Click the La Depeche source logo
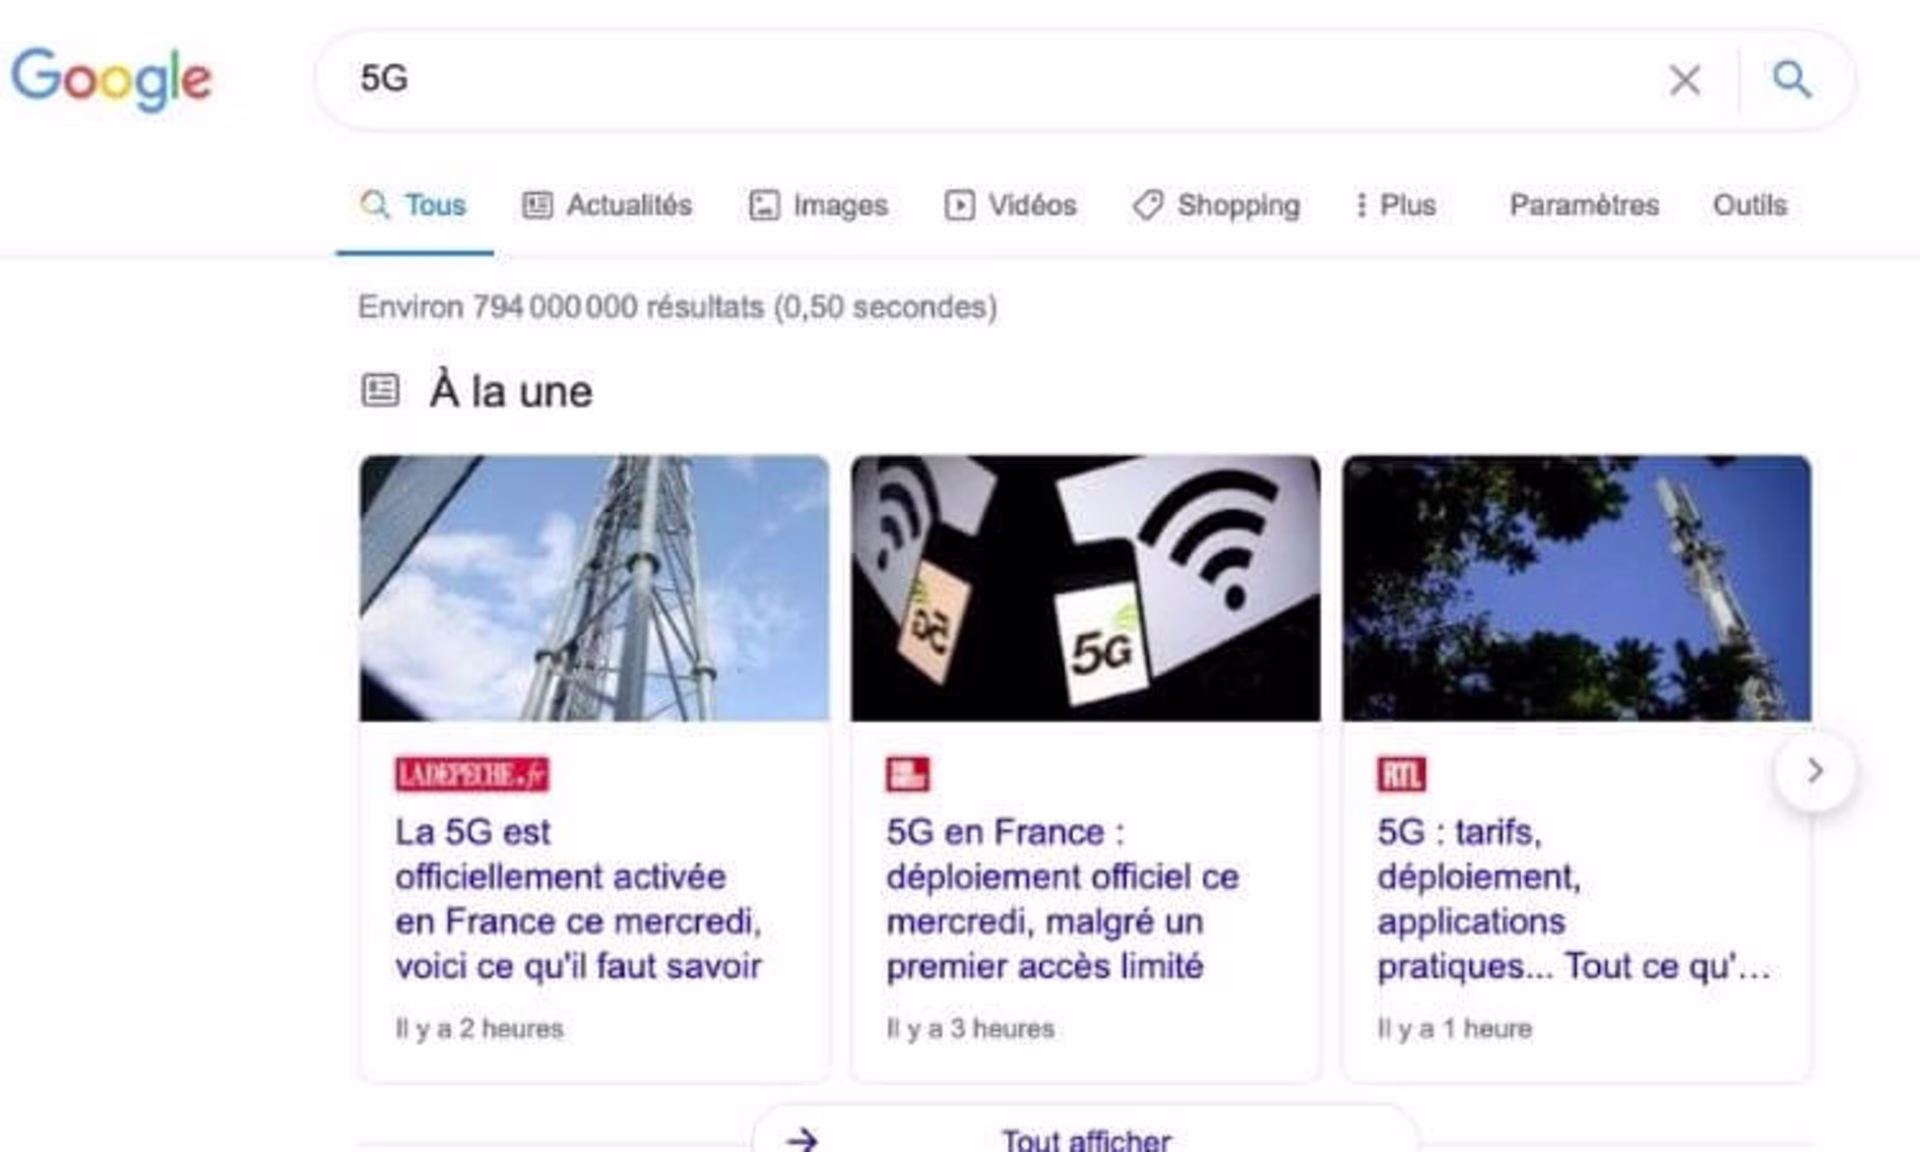 [x=471, y=774]
